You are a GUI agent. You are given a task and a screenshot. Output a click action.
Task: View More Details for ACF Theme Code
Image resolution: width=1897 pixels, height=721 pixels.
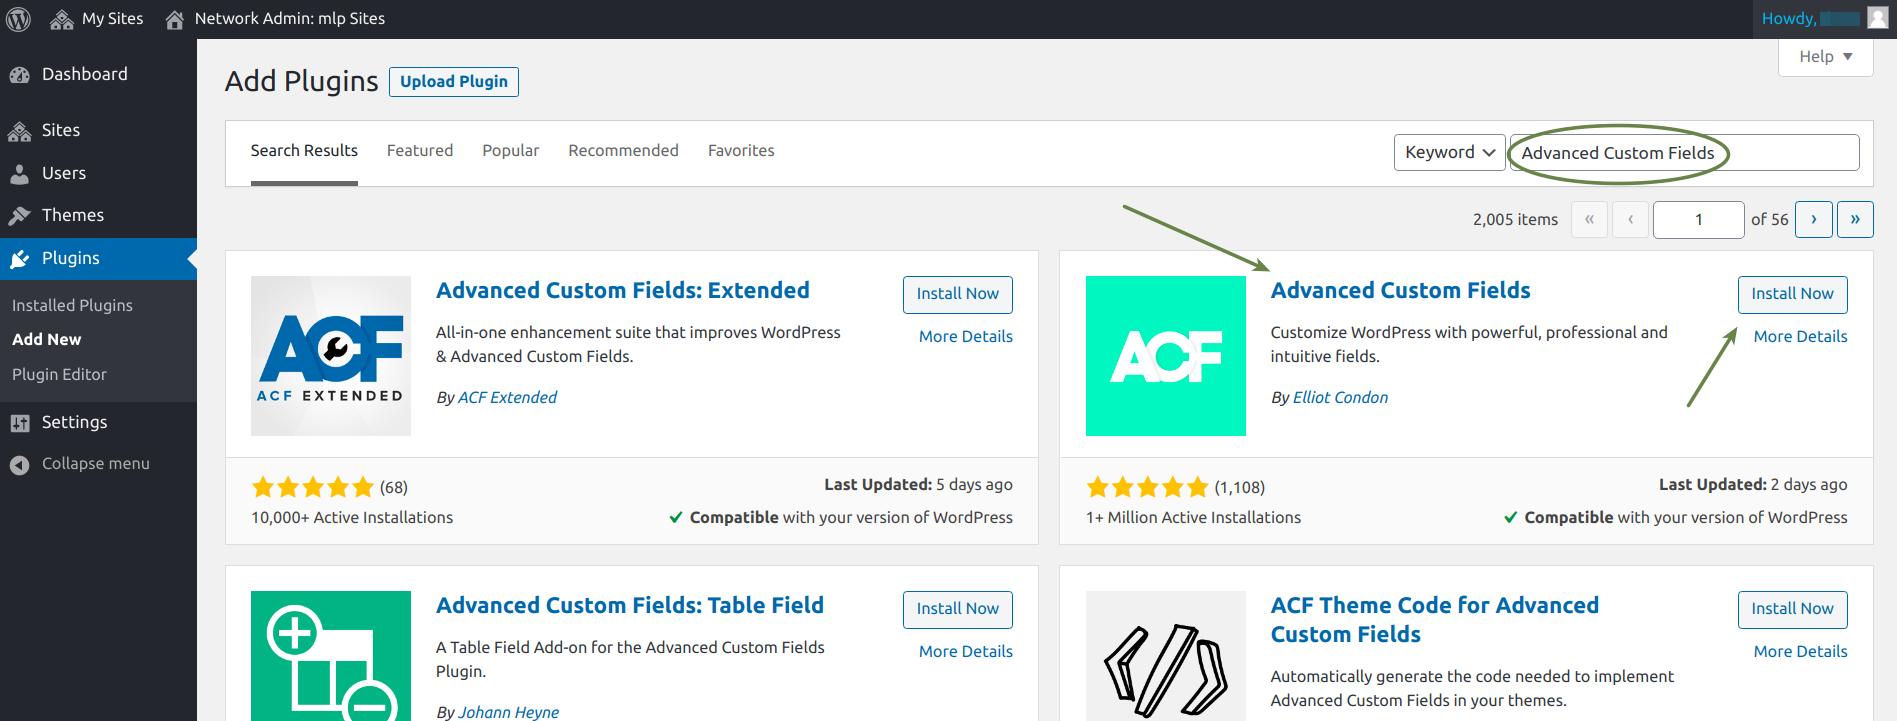point(1801,652)
